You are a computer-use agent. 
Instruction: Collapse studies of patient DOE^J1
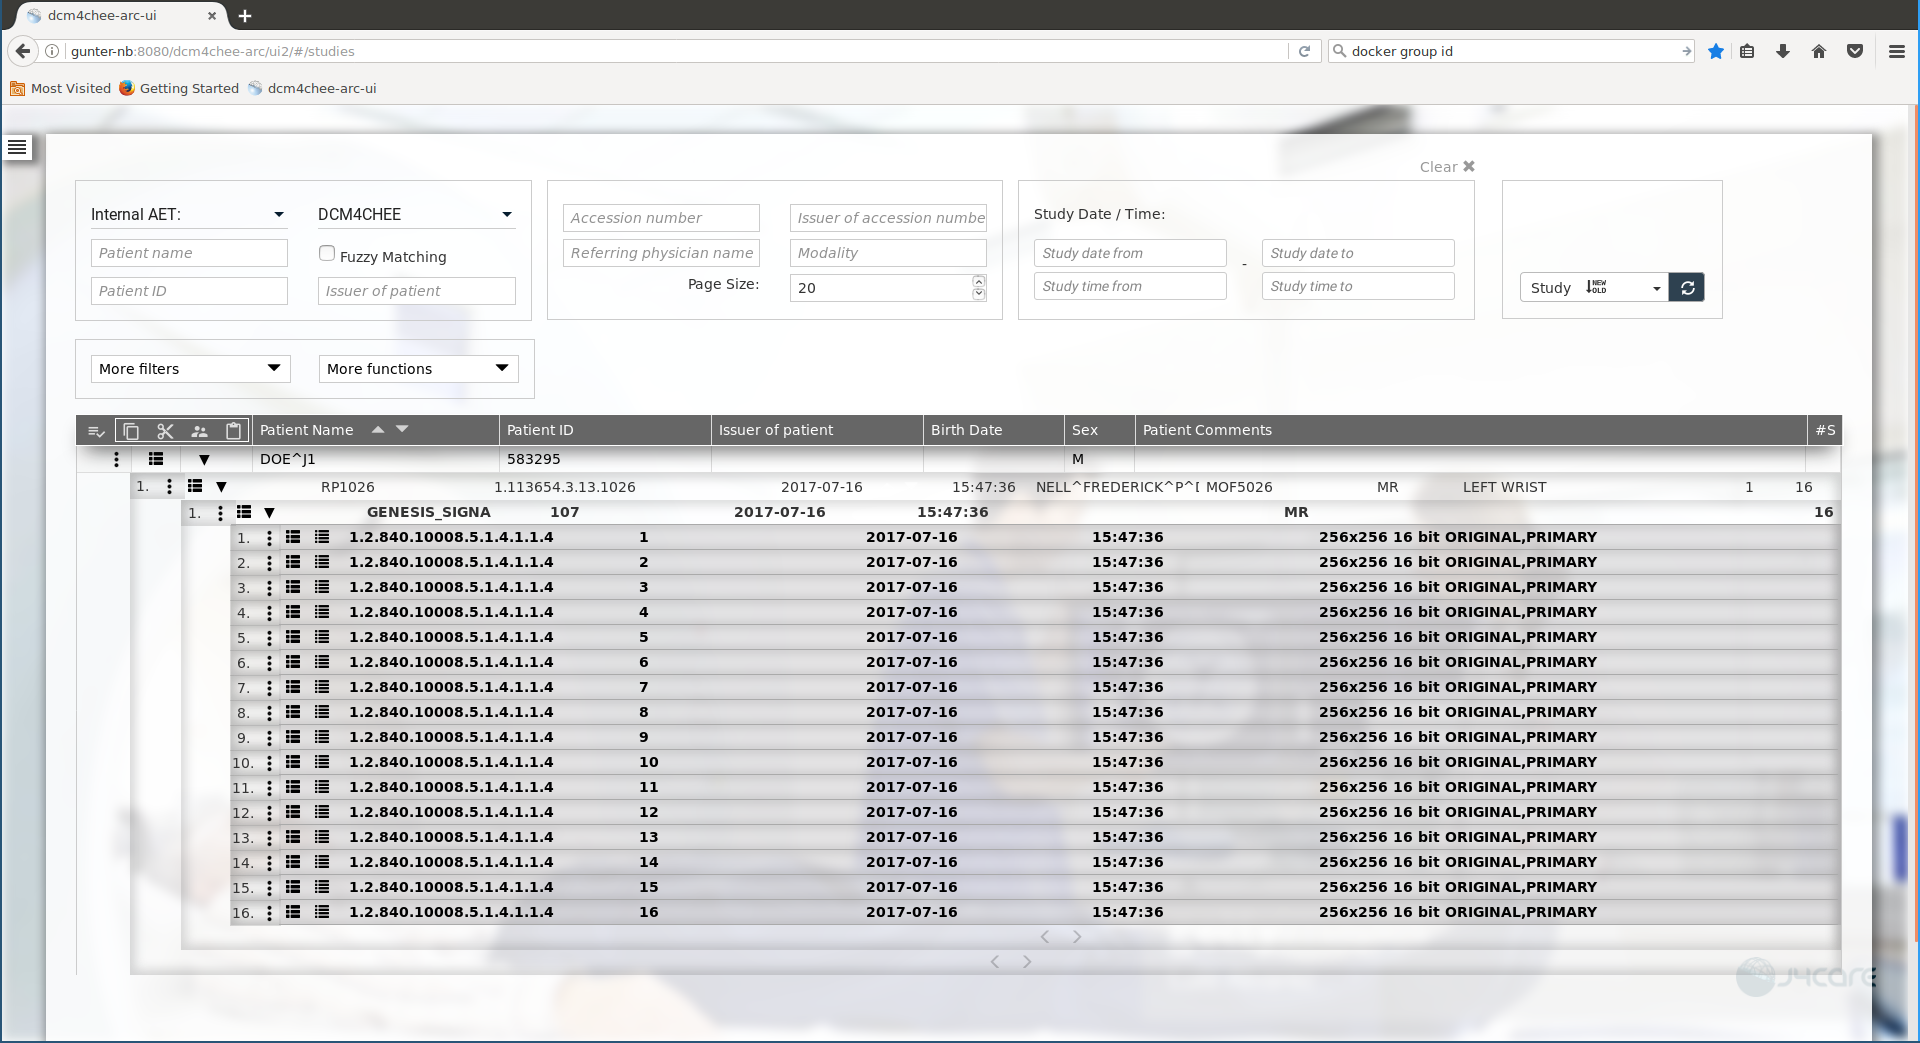click(204, 460)
